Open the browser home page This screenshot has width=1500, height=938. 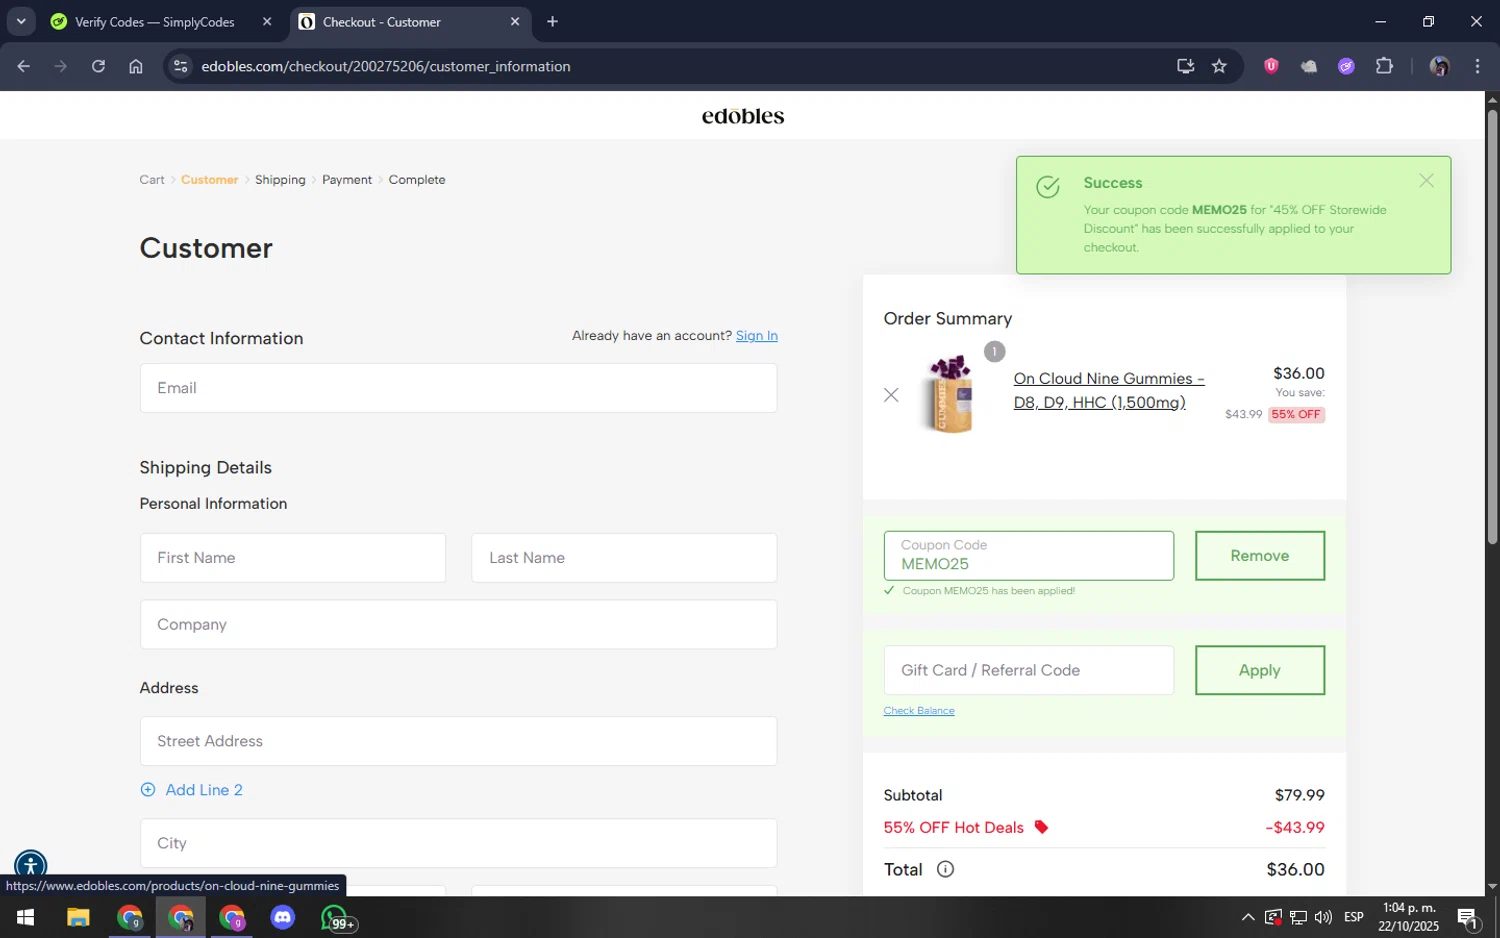coord(136,66)
